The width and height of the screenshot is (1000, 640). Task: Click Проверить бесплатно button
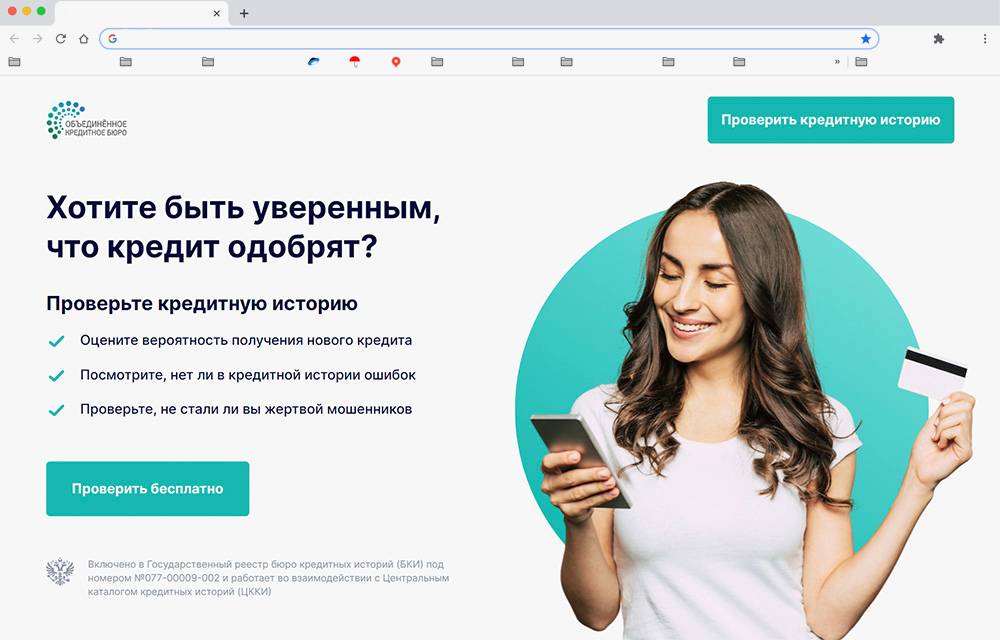coord(147,489)
